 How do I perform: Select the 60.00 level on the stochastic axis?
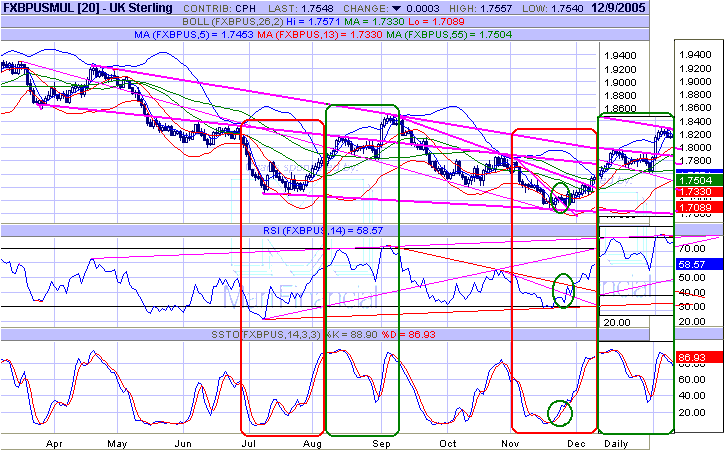(692, 379)
